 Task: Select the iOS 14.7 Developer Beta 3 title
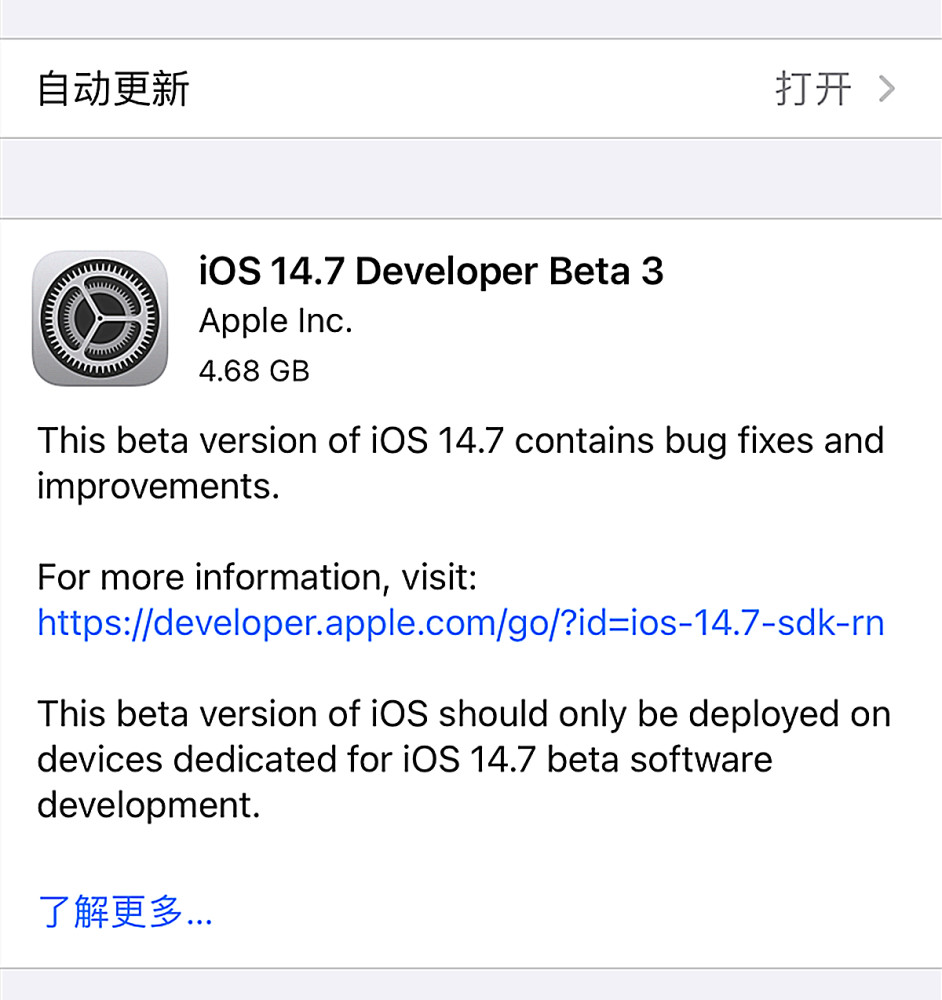pyautogui.click(x=431, y=271)
